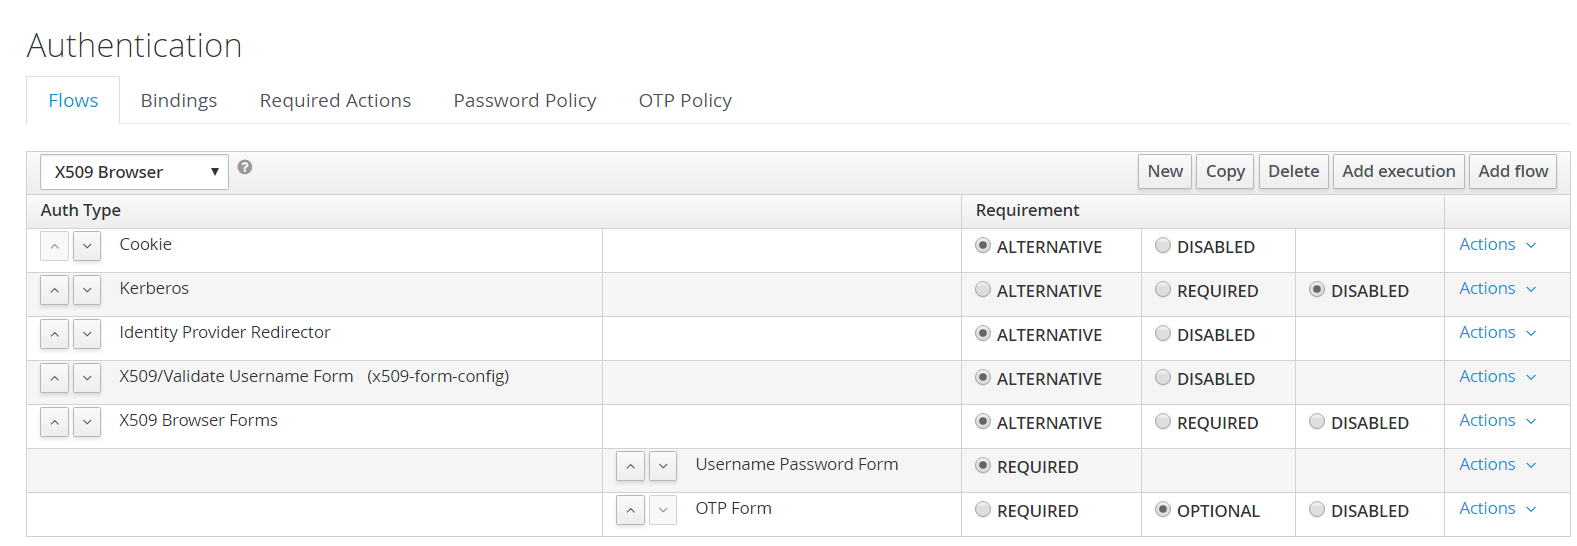This screenshot has width=1577, height=546.
Task: Move OTP Form up
Action: pyautogui.click(x=631, y=510)
